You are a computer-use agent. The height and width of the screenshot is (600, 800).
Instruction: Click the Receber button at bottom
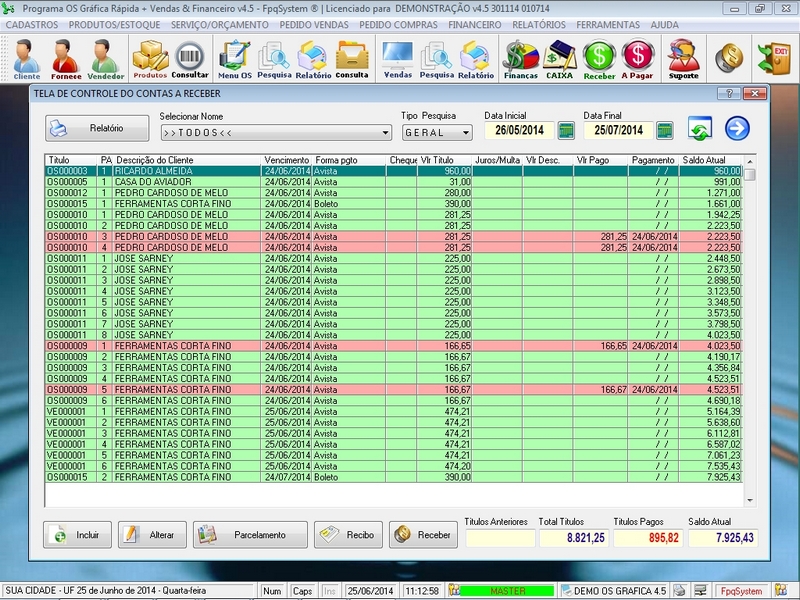422,535
